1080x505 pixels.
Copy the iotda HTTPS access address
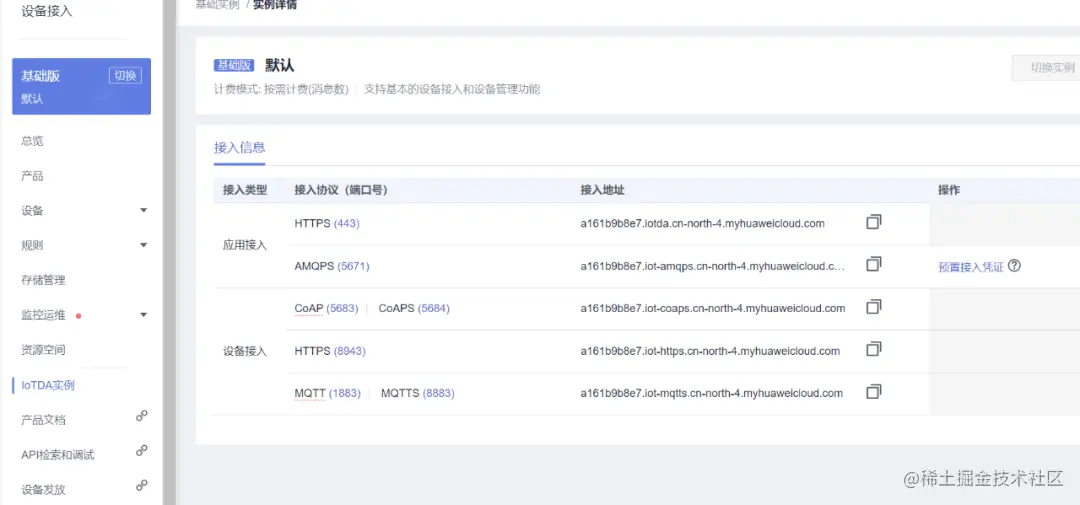pyautogui.click(x=873, y=222)
